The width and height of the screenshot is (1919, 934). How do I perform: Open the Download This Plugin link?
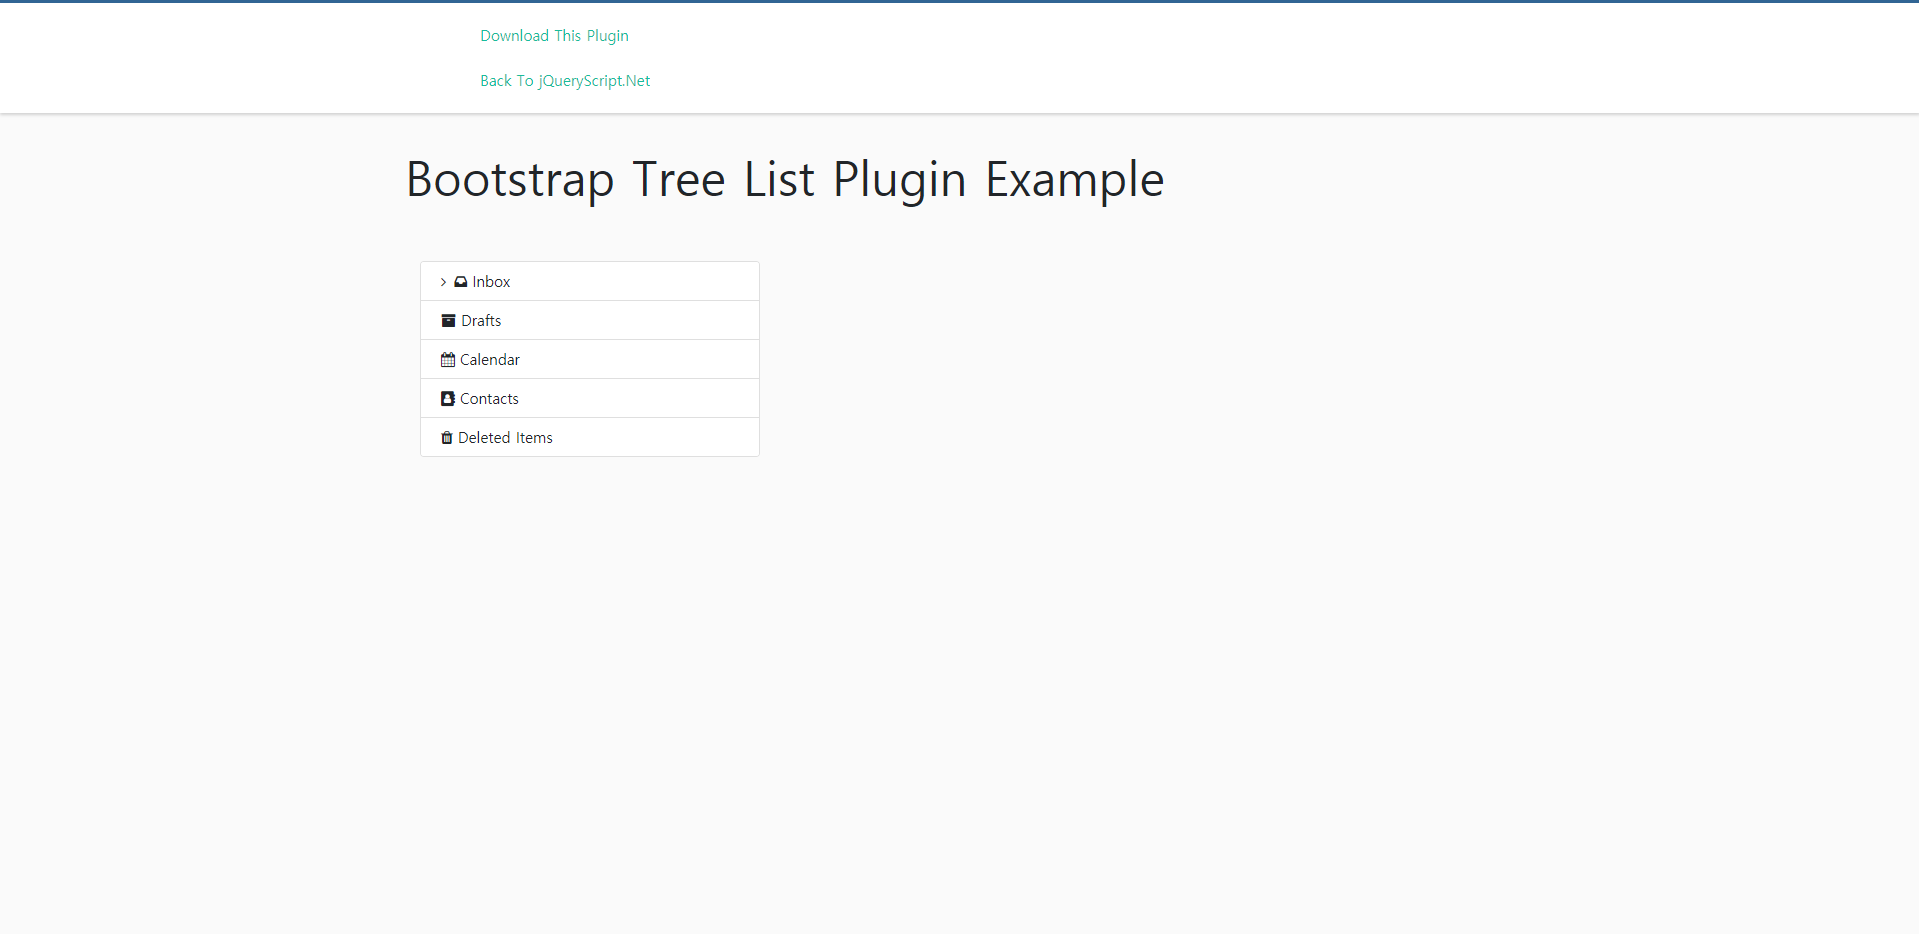click(554, 36)
